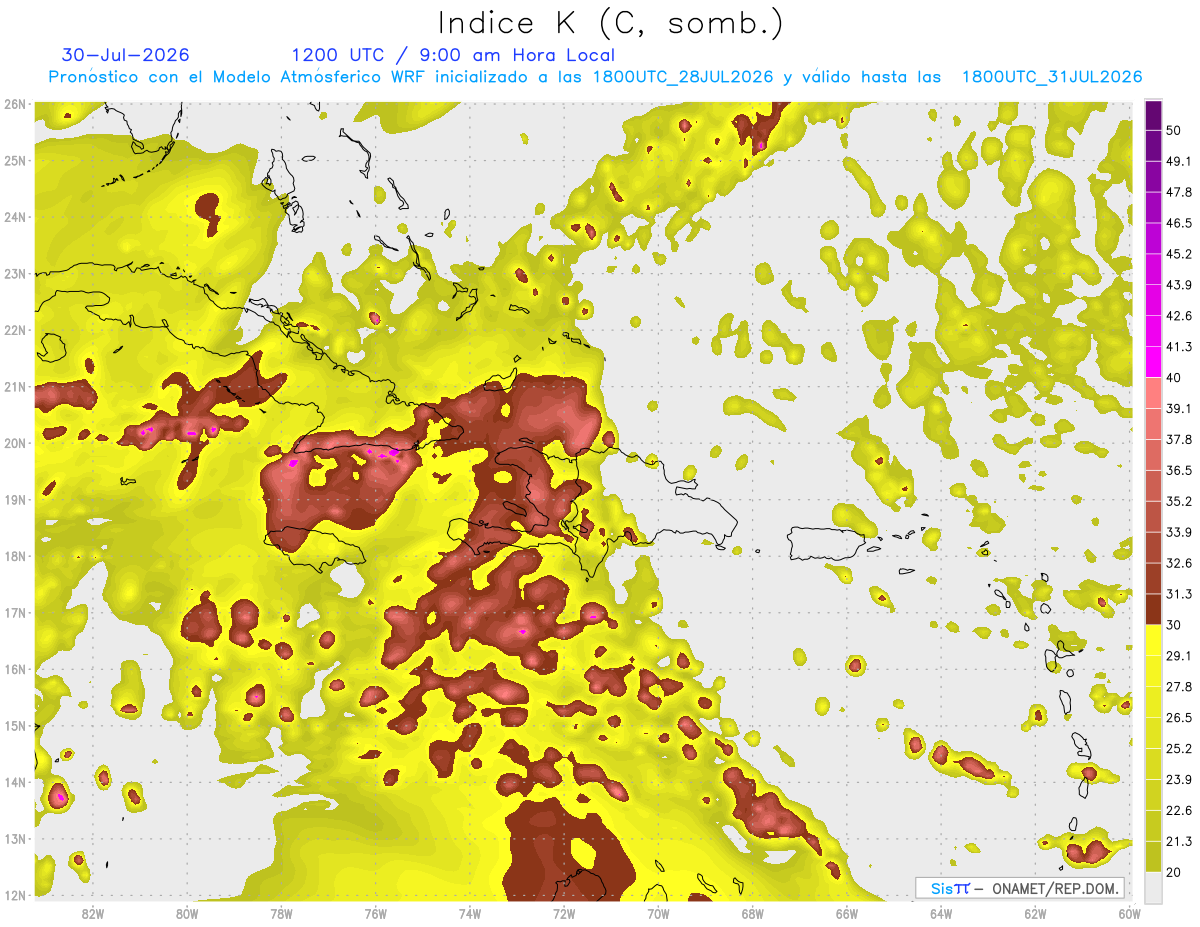1200x927 pixels.
Task: Click the colorbar value 46.5
Action: (1179, 223)
